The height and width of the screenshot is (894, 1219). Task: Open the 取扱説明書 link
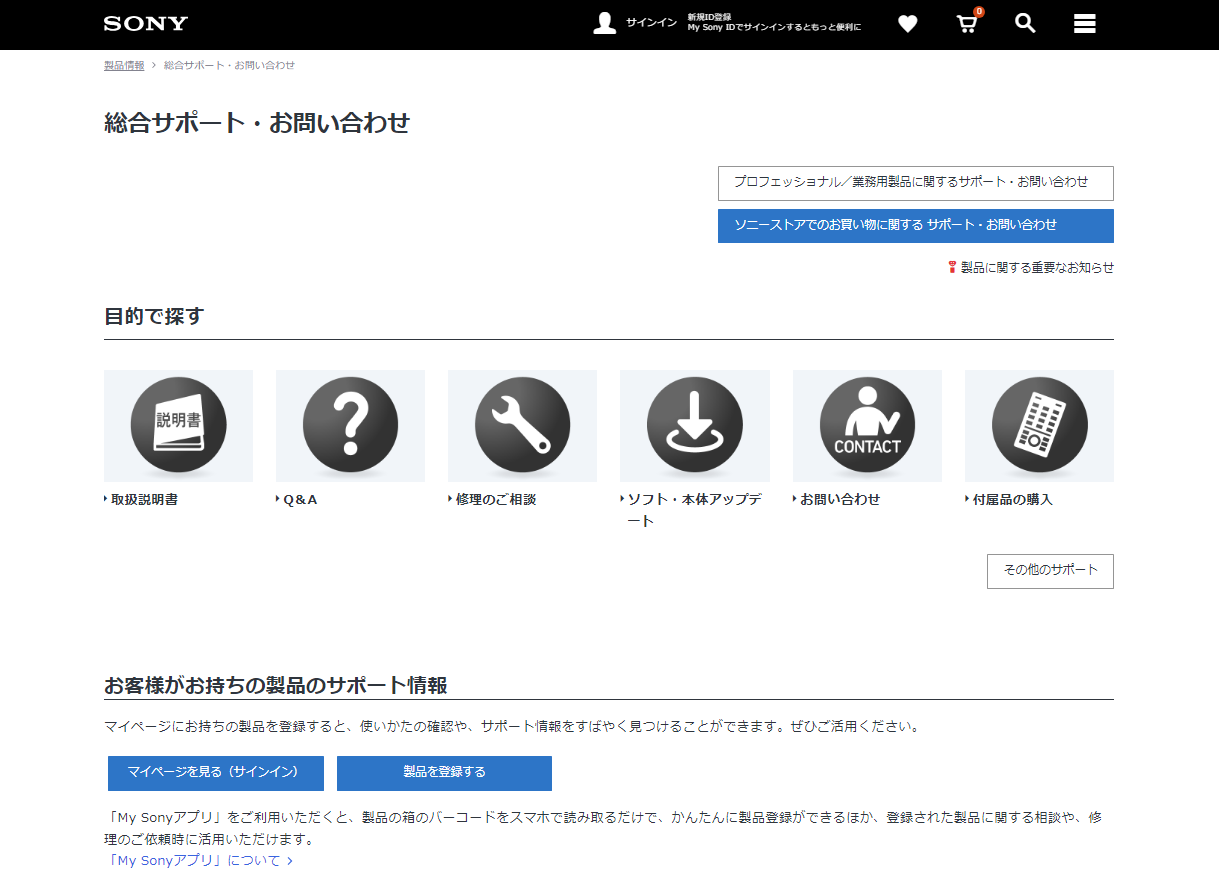pyautogui.click(x=144, y=499)
